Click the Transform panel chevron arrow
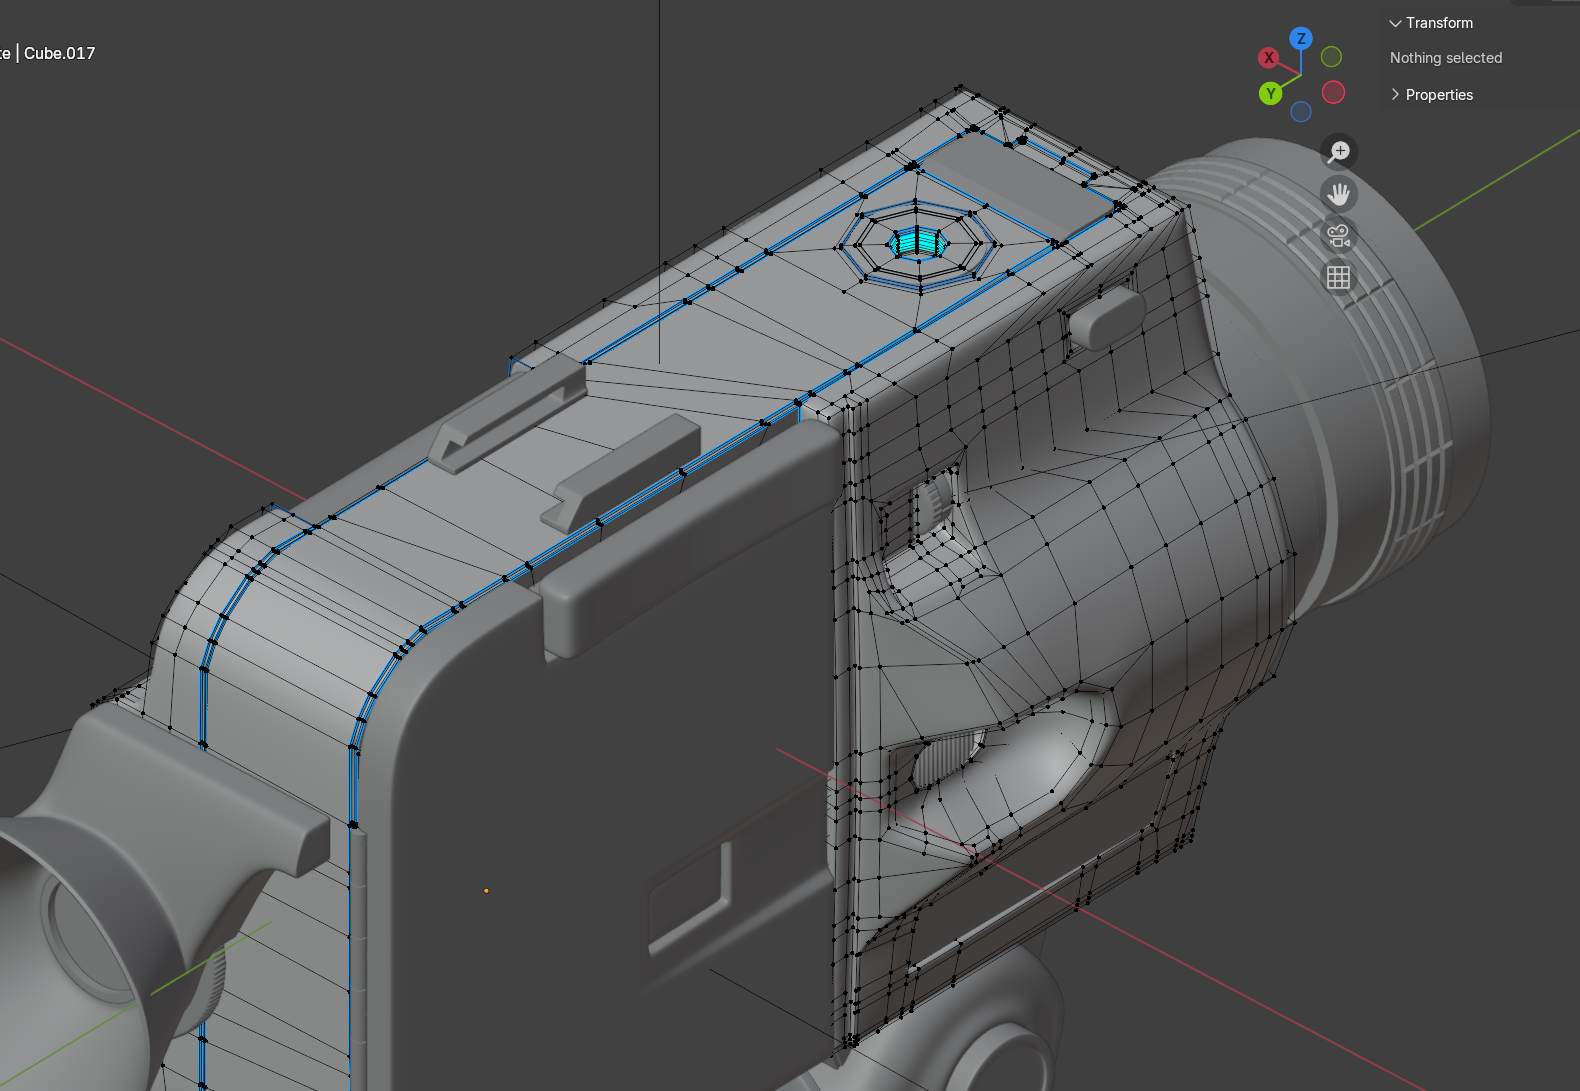This screenshot has height=1091, width=1580. 1395,23
